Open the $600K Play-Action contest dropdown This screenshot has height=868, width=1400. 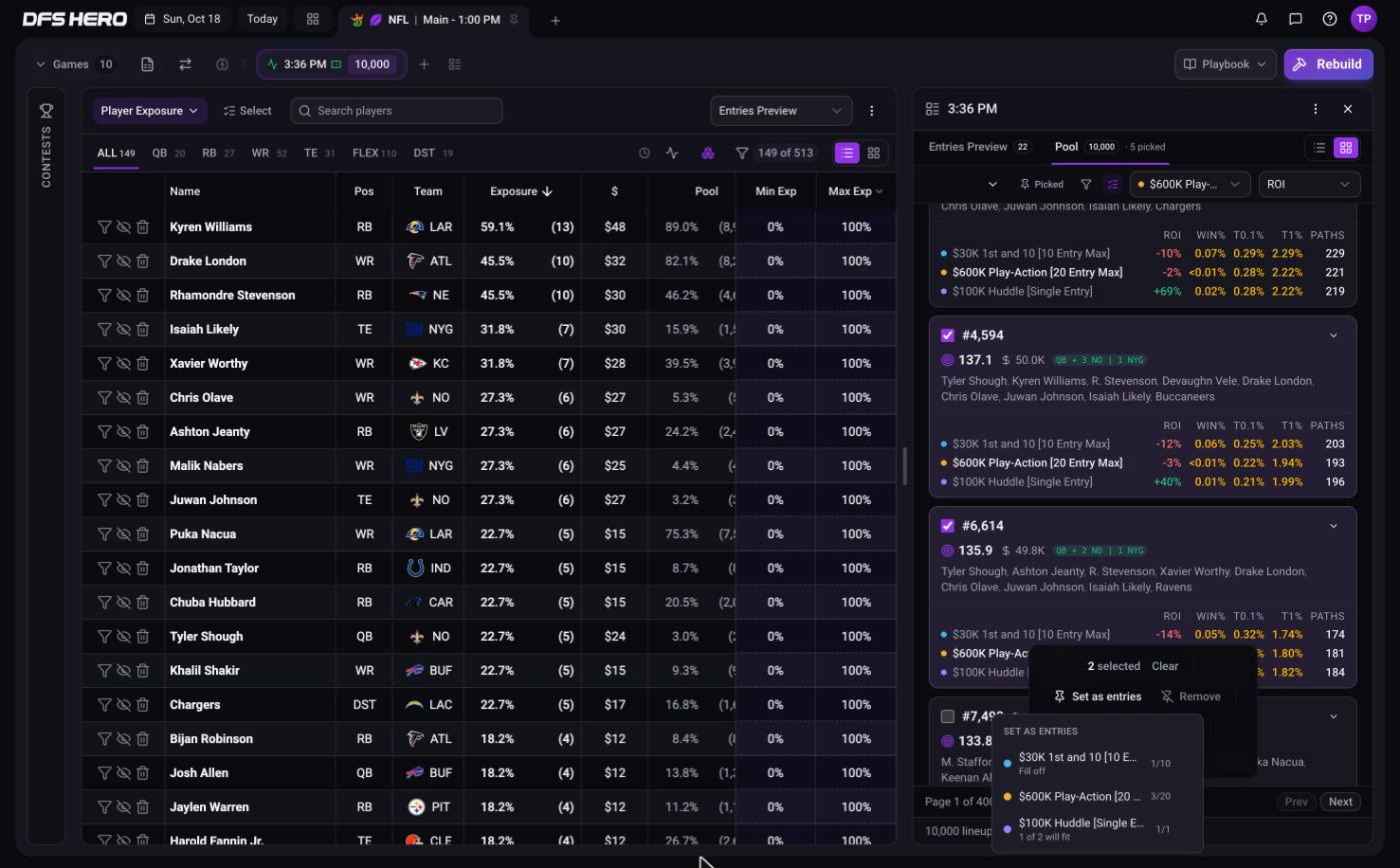click(x=1190, y=184)
